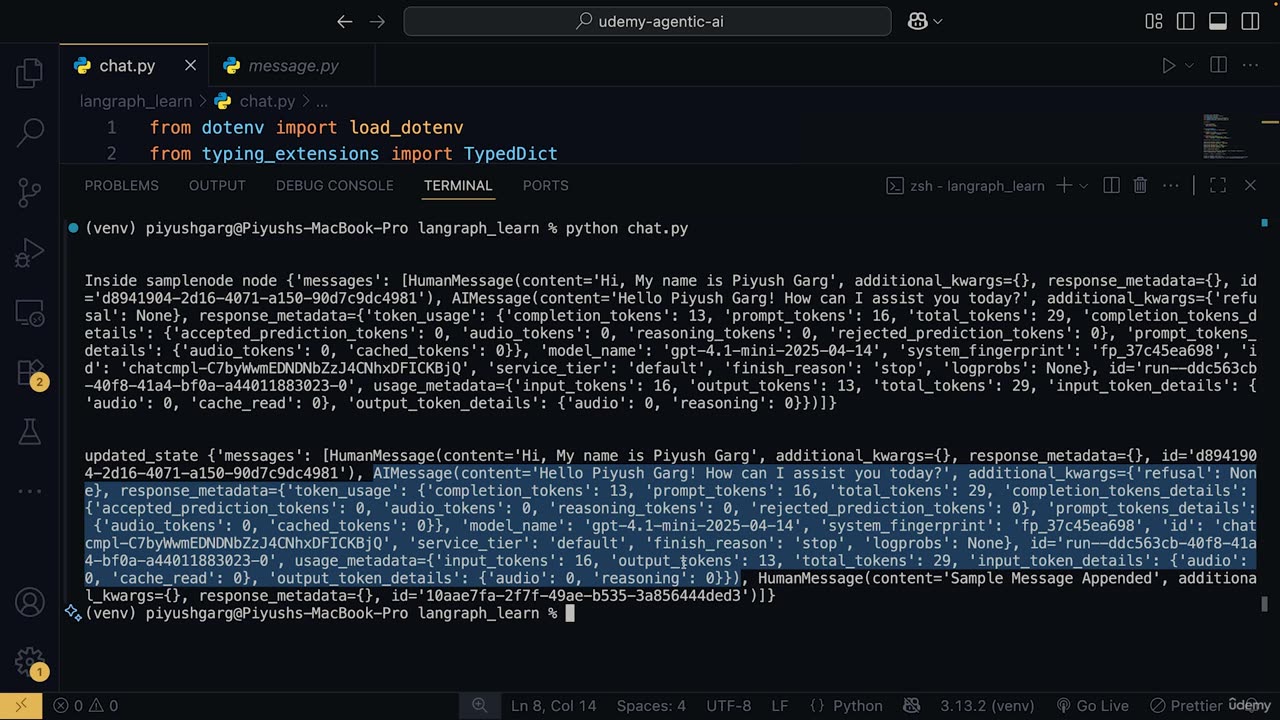Open the Explorer view in activity bar
This screenshot has width=1280, height=720.
tap(29, 72)
